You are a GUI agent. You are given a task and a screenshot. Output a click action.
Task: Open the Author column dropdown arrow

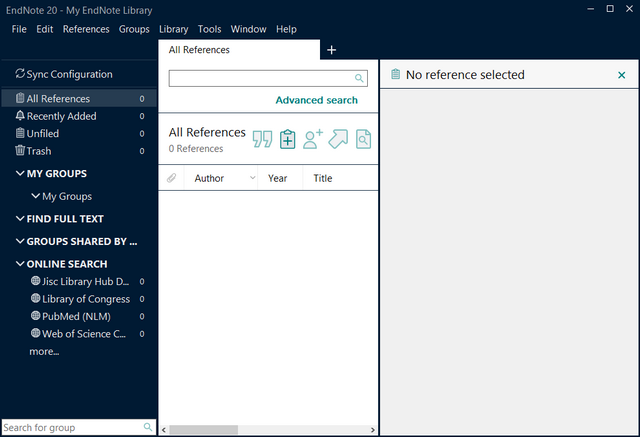[x=252, y=178]
